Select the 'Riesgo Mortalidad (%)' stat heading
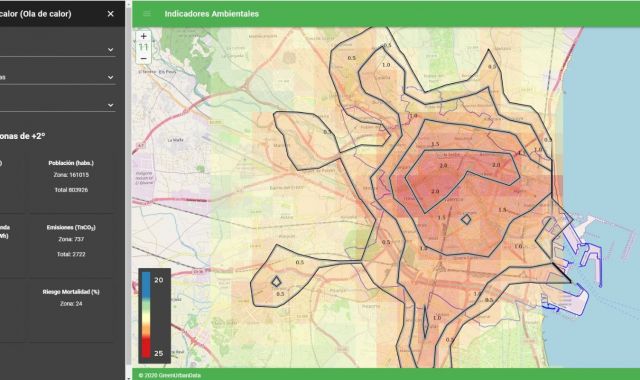 [x=71, y=292]
